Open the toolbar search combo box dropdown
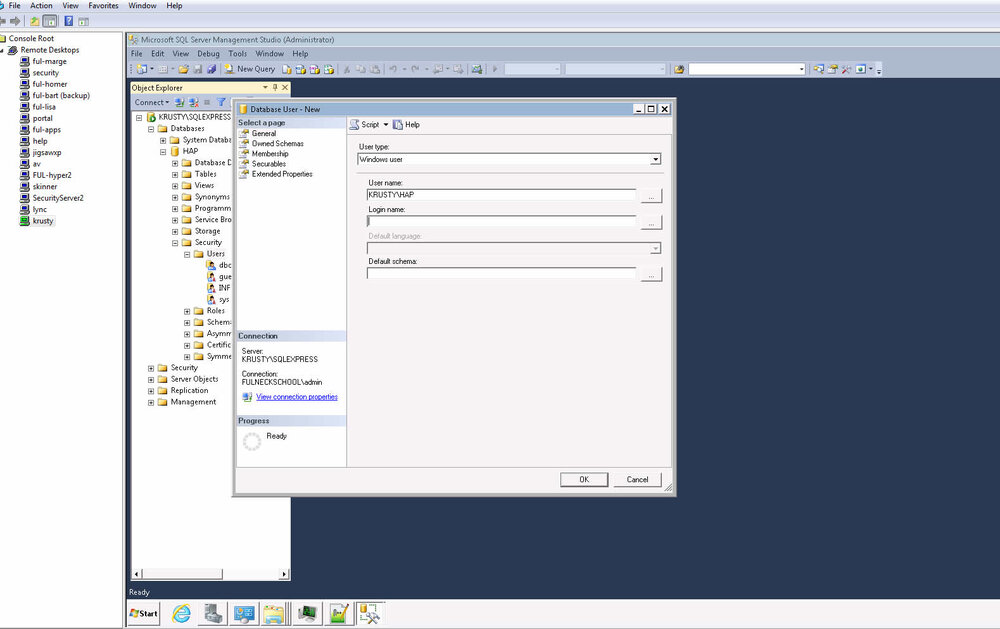The height and width of the screenshot is (629, 1000). 802,69
